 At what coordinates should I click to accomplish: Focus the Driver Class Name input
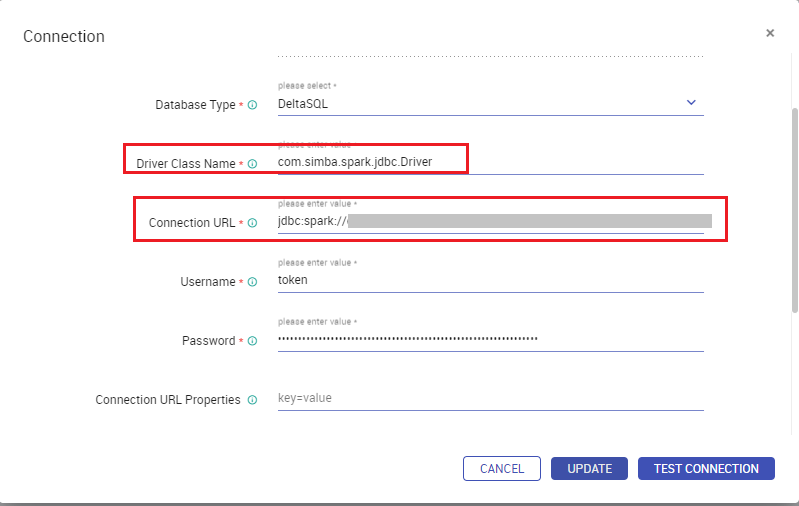(491, 162)
